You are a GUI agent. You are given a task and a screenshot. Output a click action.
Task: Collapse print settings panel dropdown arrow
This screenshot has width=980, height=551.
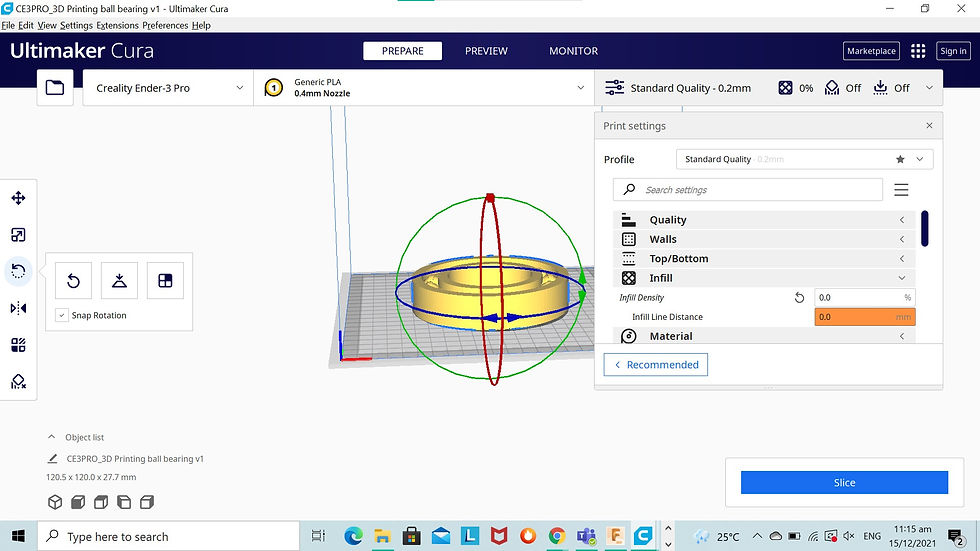(x=929, y=88)
